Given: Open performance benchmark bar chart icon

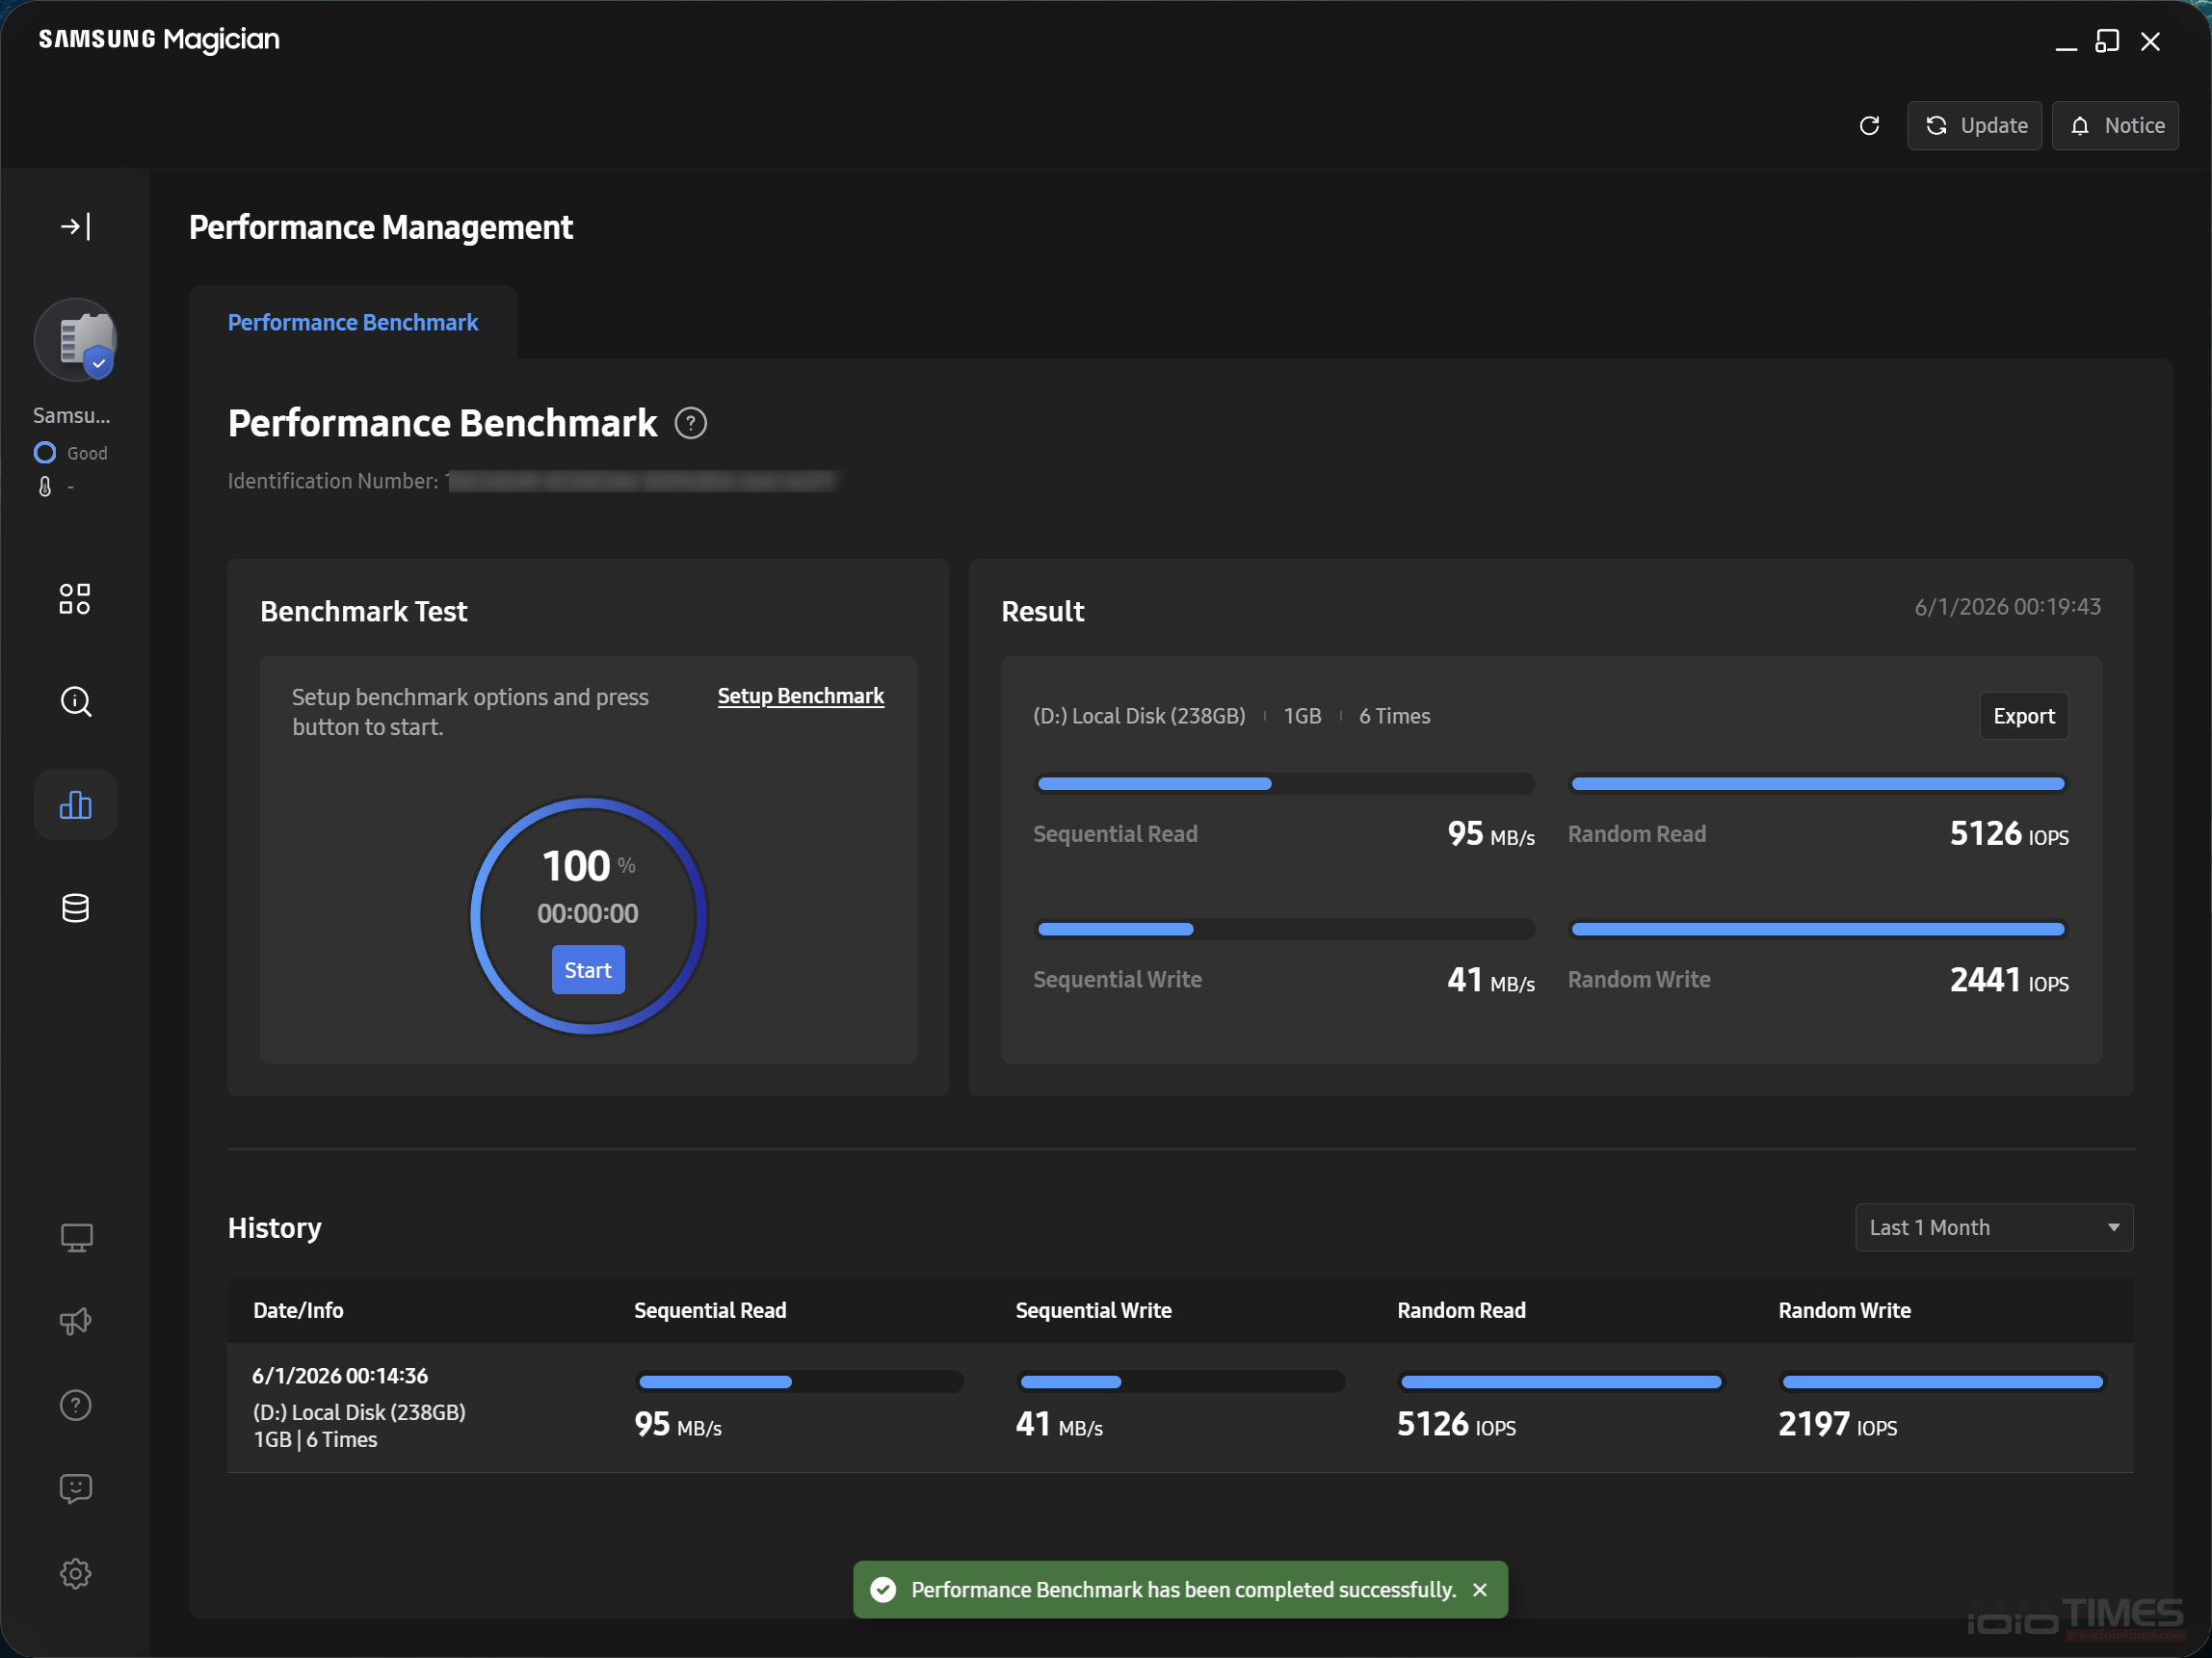Looking at the screenshot, I should point(76,805).
